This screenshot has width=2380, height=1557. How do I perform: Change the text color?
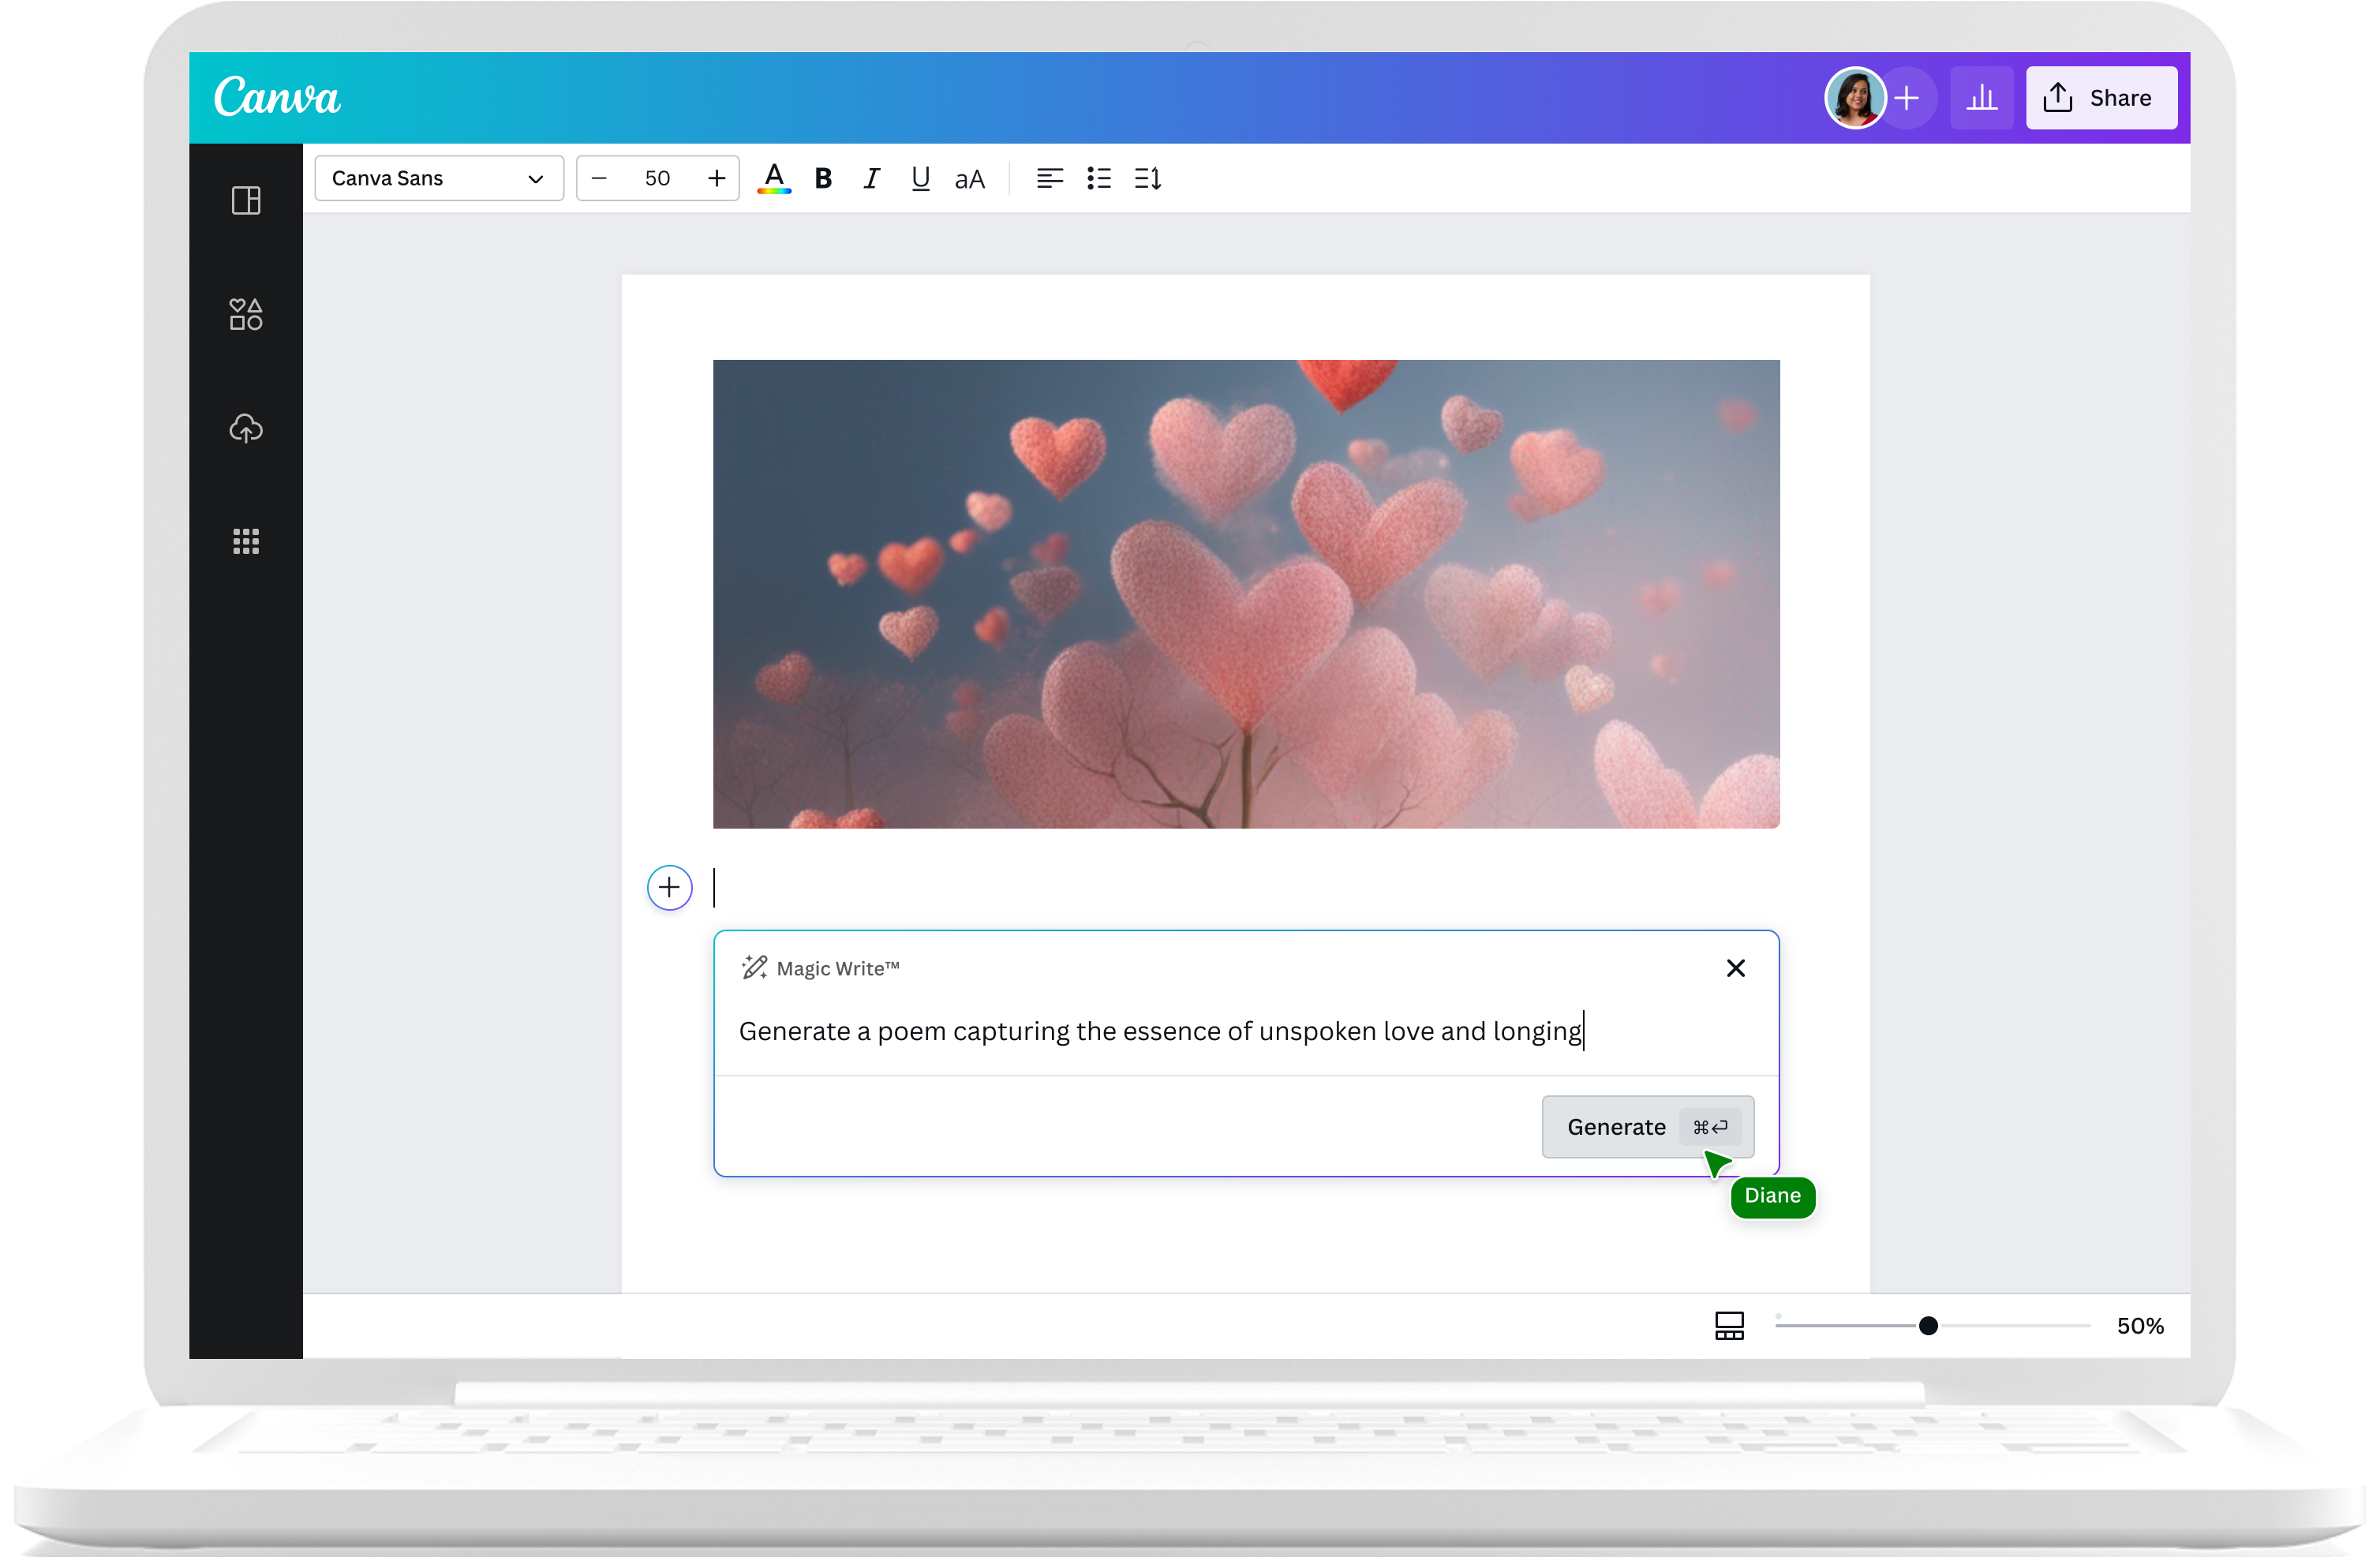[774, 178]
